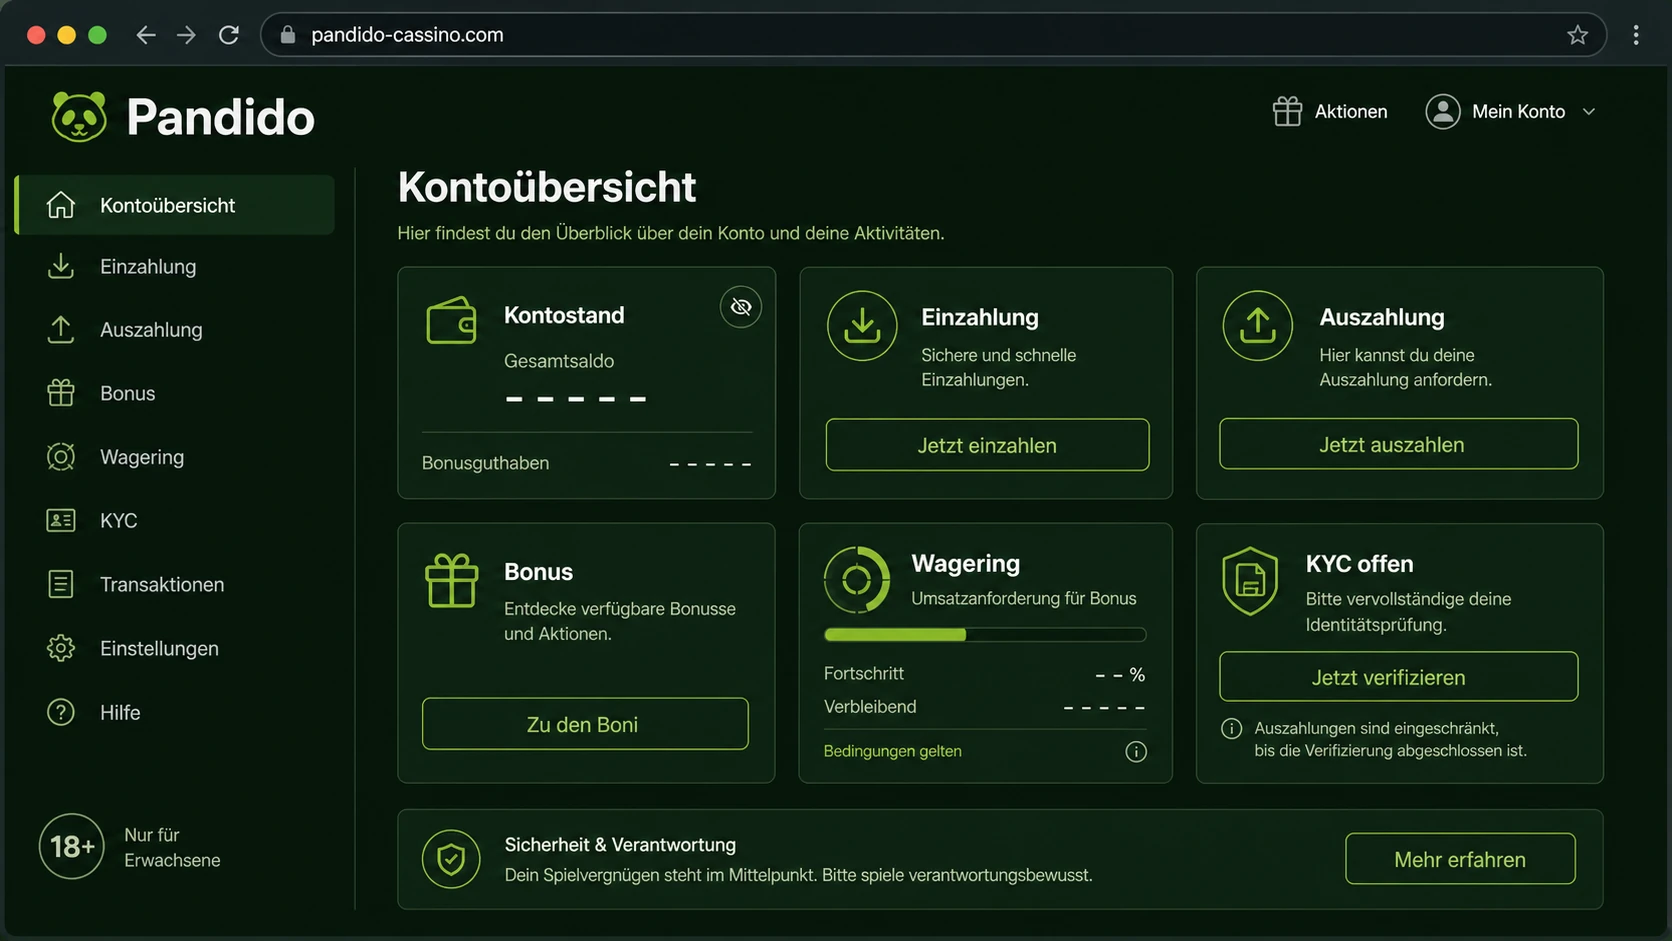Click the Fortschritt label in Wagering card
Screen dimensions: 1672x941
pyautogui.click(x=864, y=673)
